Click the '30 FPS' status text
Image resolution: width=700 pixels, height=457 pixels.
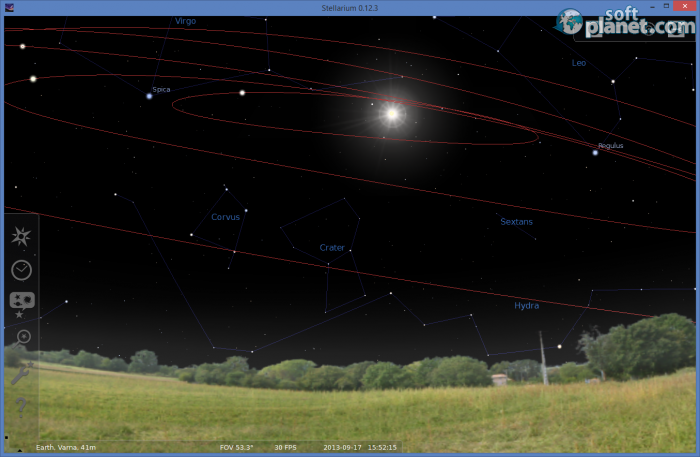point(285,447)
